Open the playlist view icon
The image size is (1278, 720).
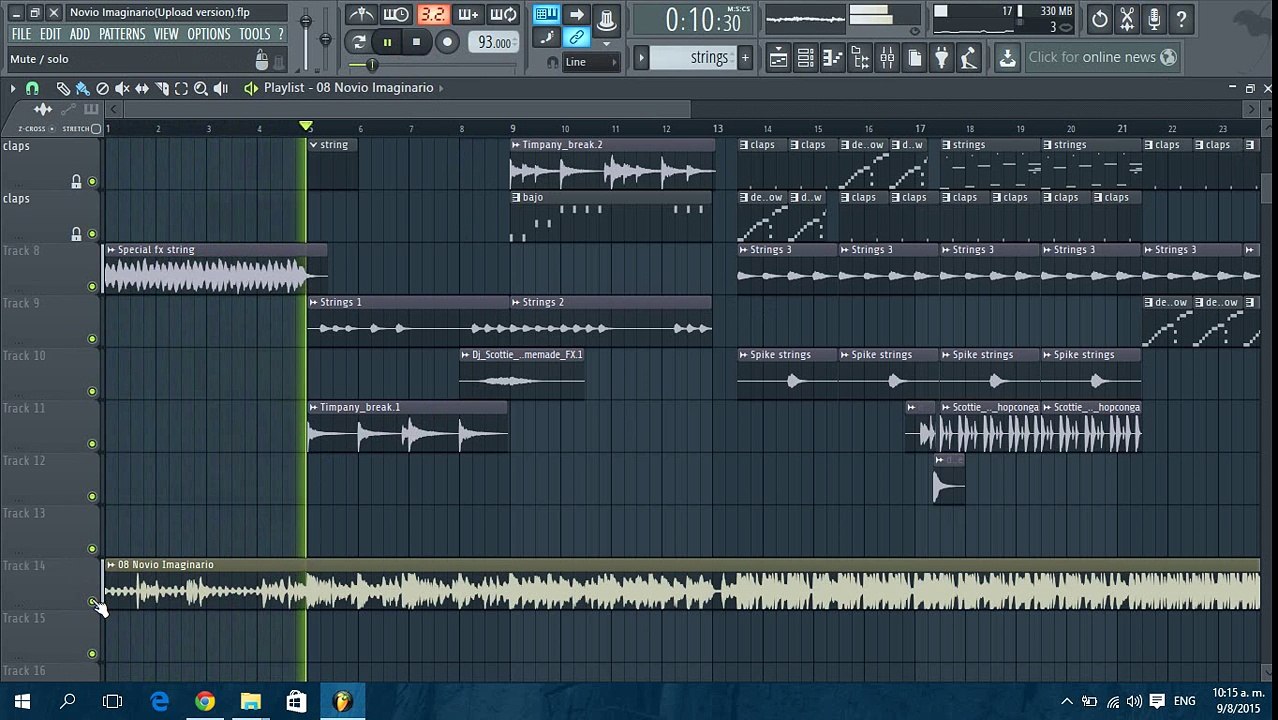(778, 58)
